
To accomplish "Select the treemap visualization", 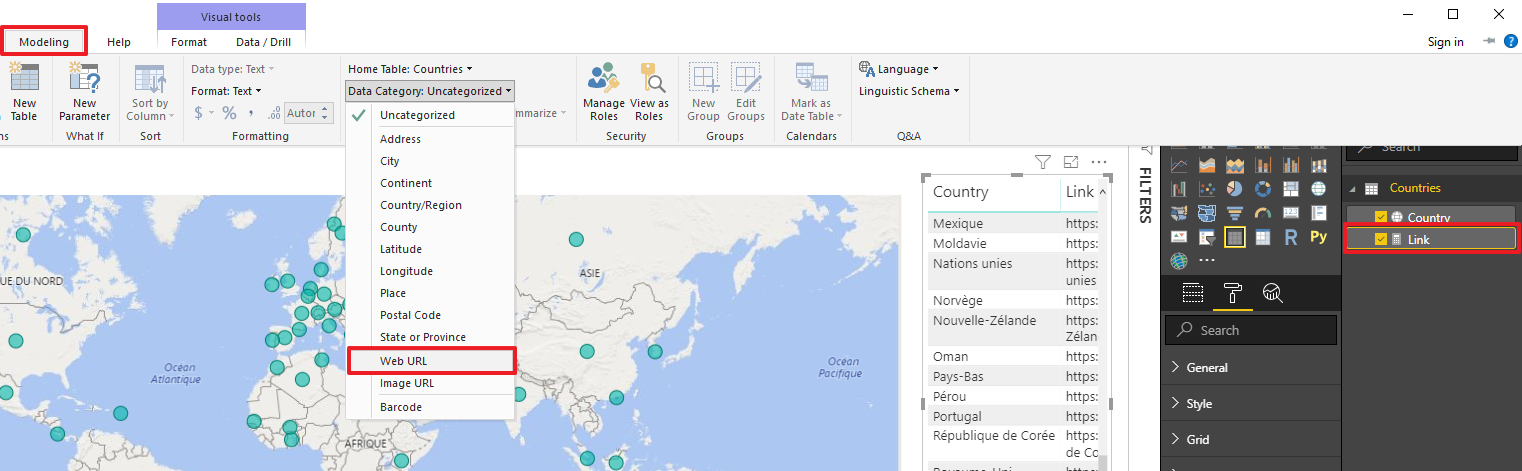I will click(1291, 188).
